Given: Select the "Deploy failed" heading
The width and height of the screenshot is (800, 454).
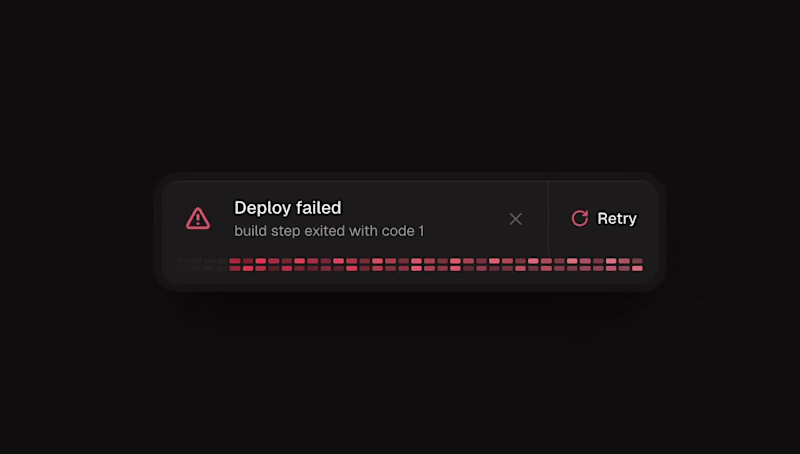Looking at the screenshot, I should [x=288, y=208].
